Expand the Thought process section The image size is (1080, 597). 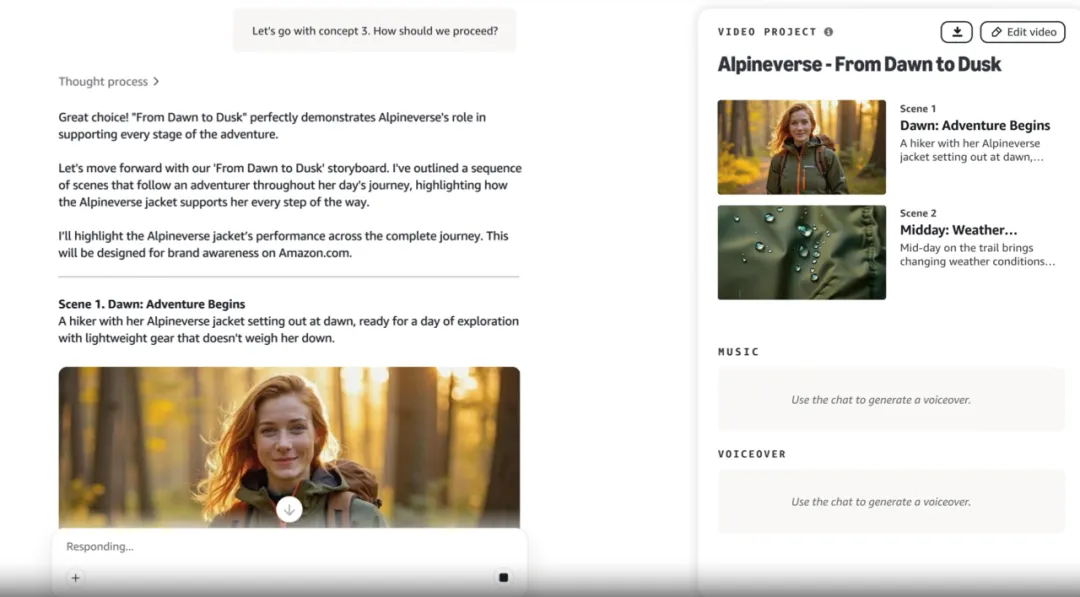pos(109,81)
